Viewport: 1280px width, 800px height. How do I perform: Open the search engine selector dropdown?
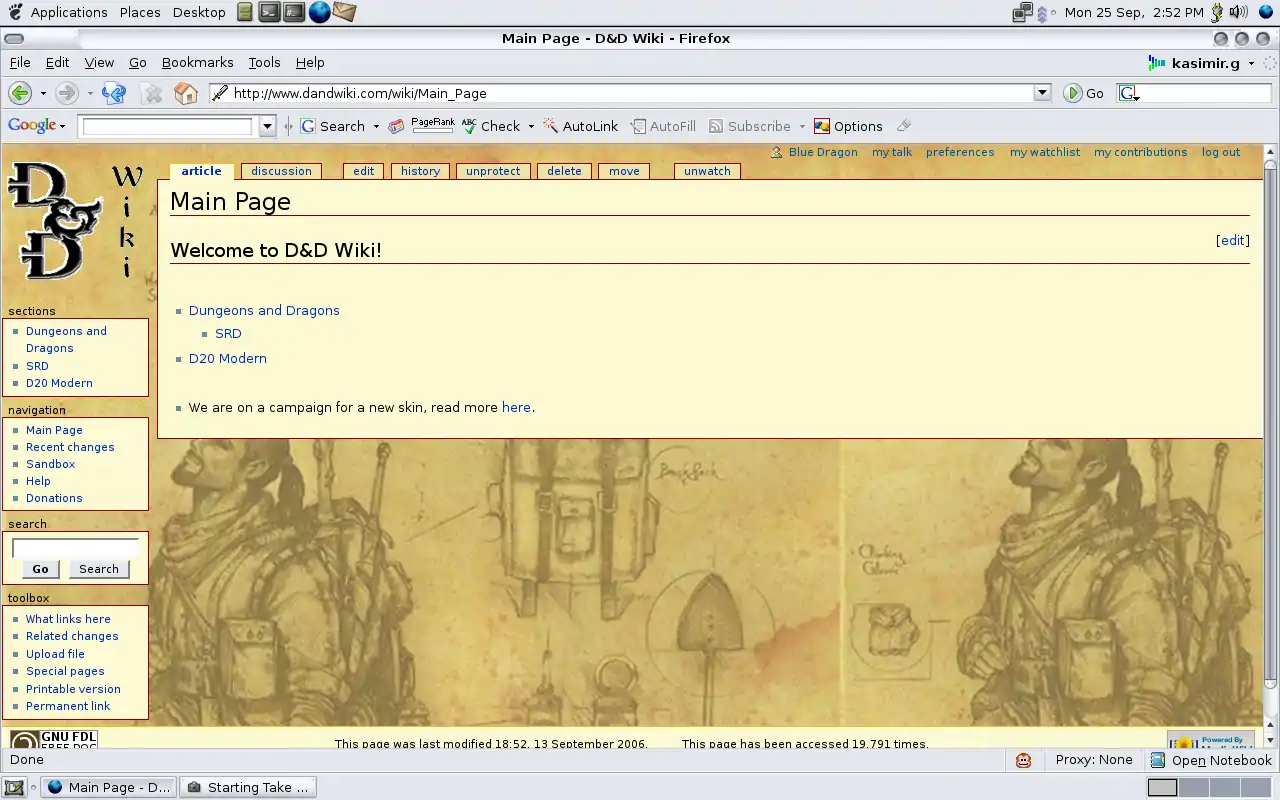click(x=1129, y=93)
